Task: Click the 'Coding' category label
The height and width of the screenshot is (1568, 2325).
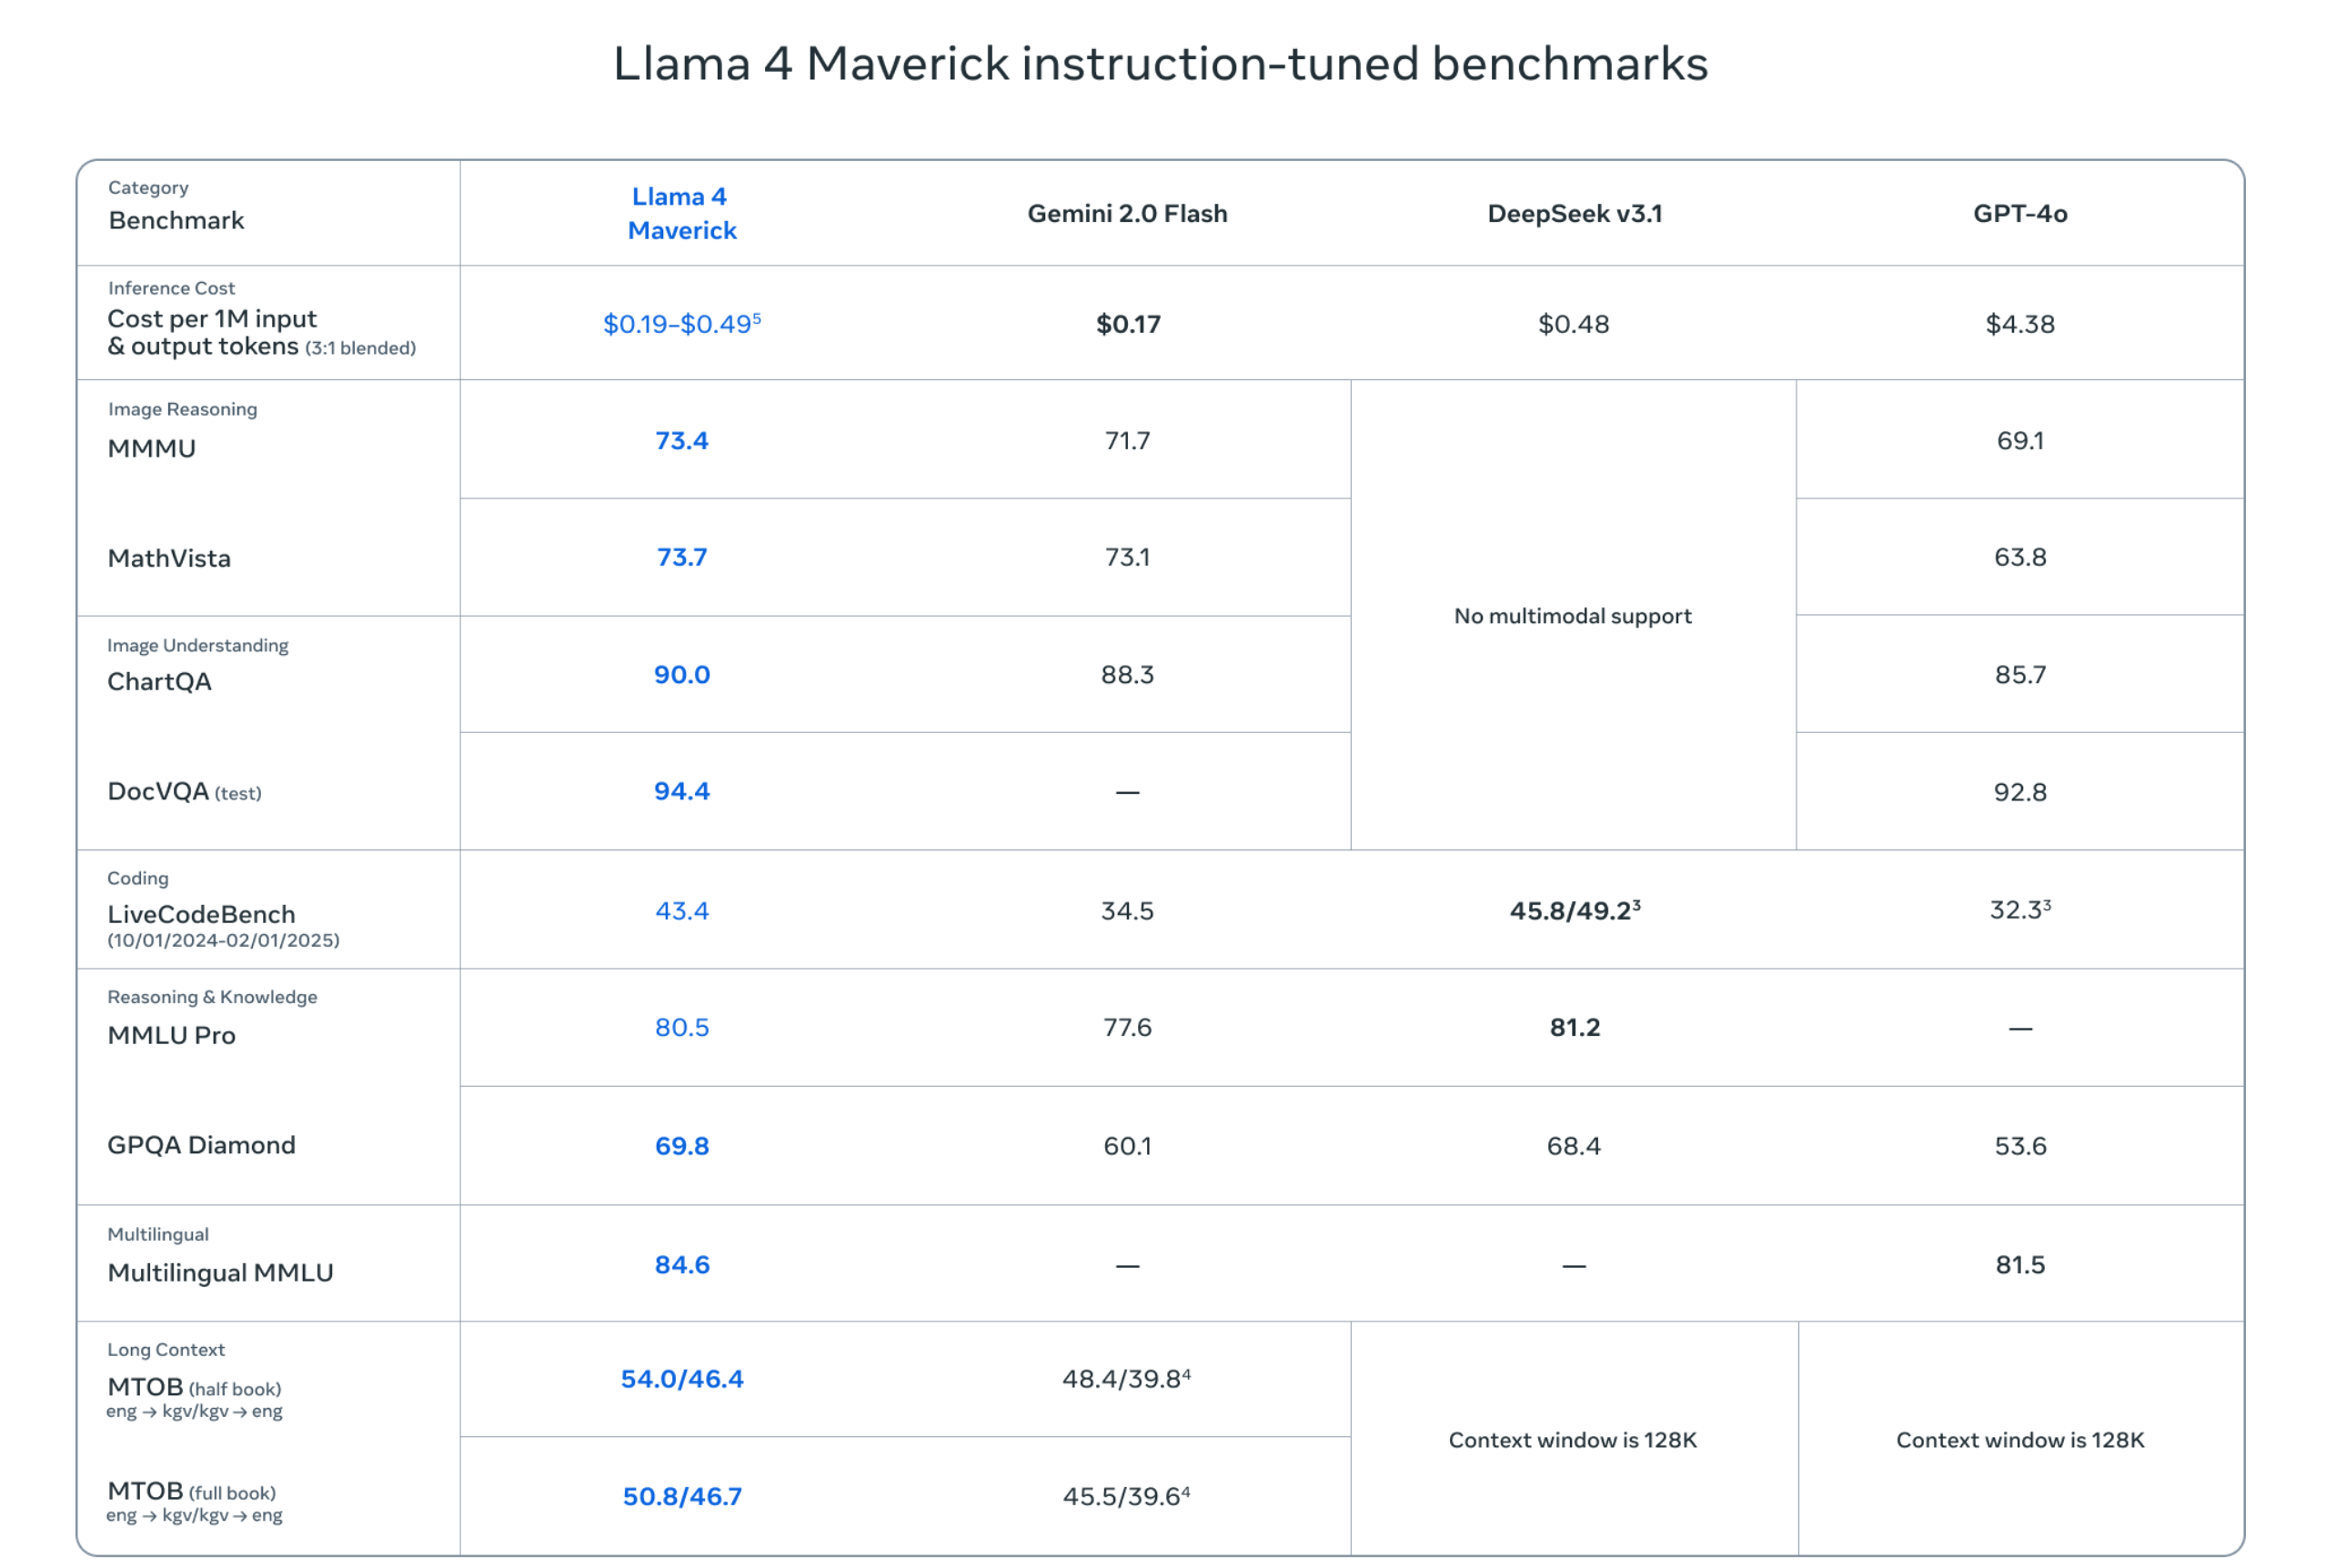Action: click(138, 878)
